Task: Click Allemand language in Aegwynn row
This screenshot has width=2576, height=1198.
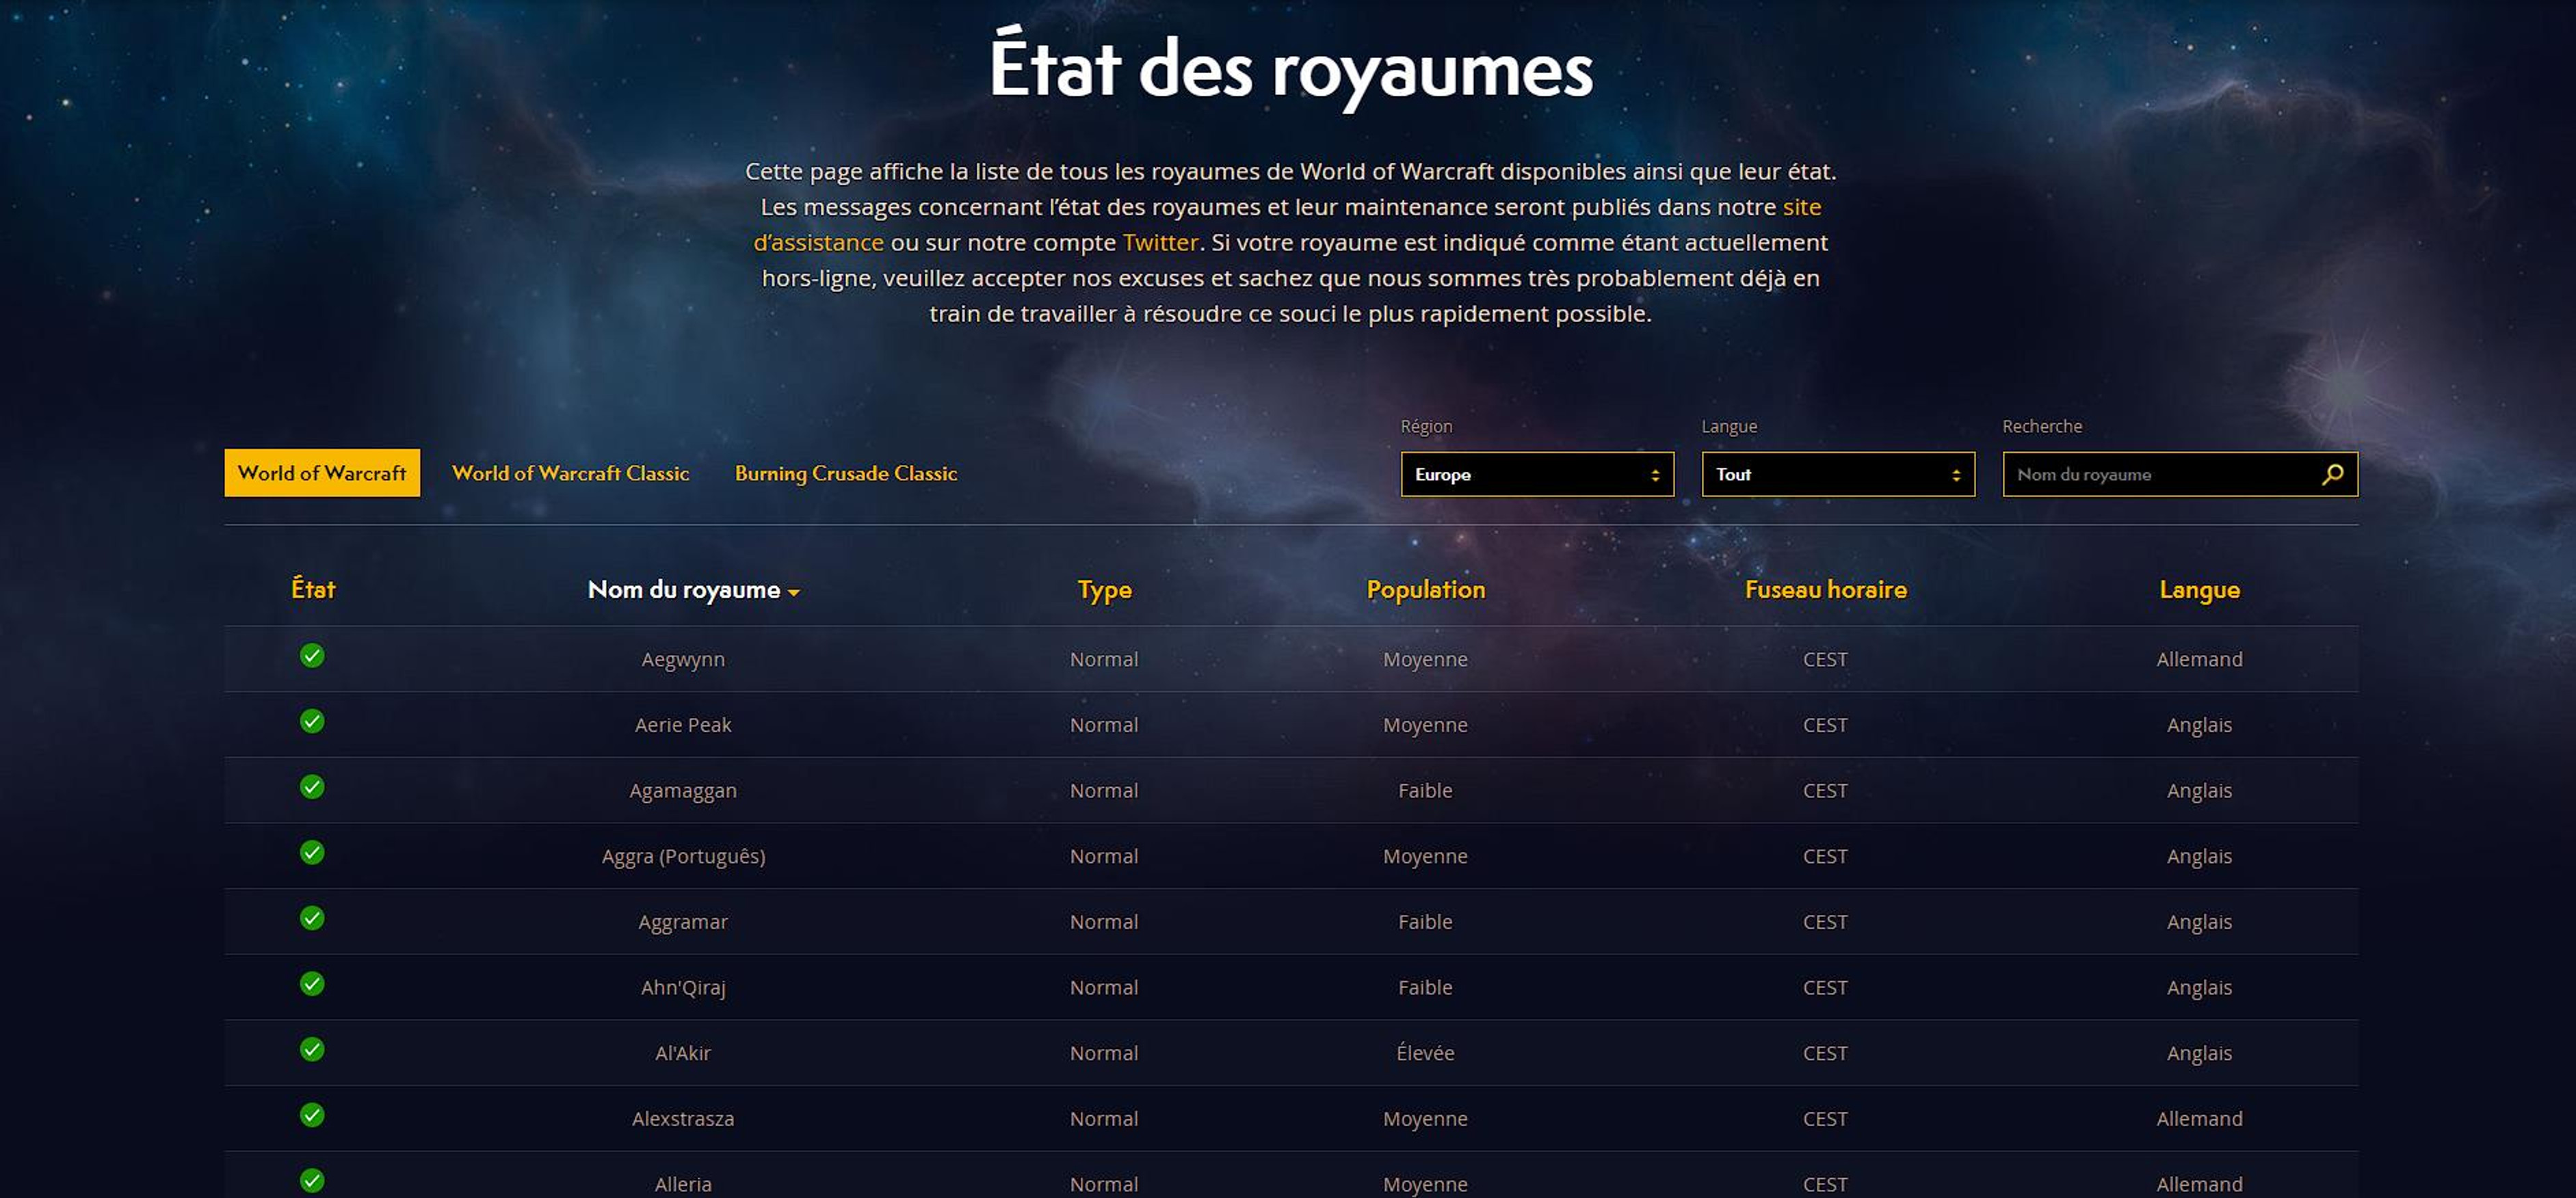Action: click(x=2199, y=660)
